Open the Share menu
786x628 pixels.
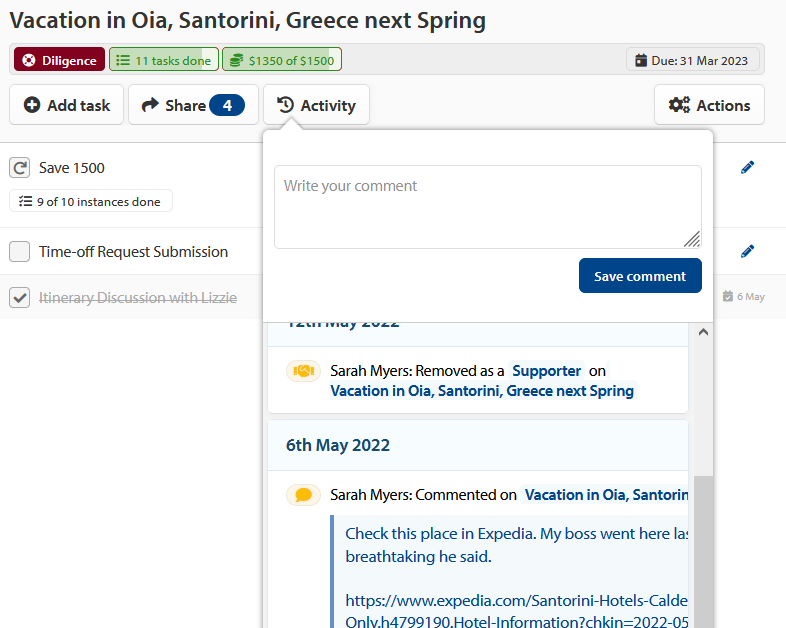[193, 105]
